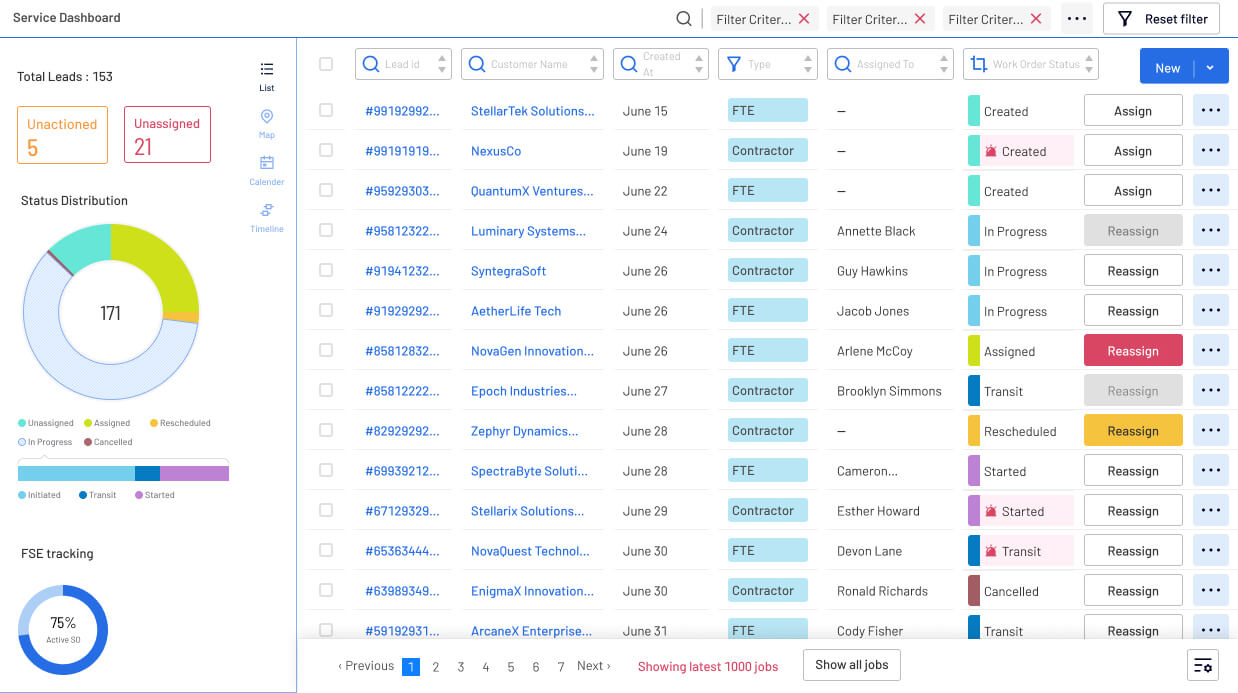This screenshot has height=693, width=1238.
Task: Click the Reset filter button
Action: tap(1162, 18)
